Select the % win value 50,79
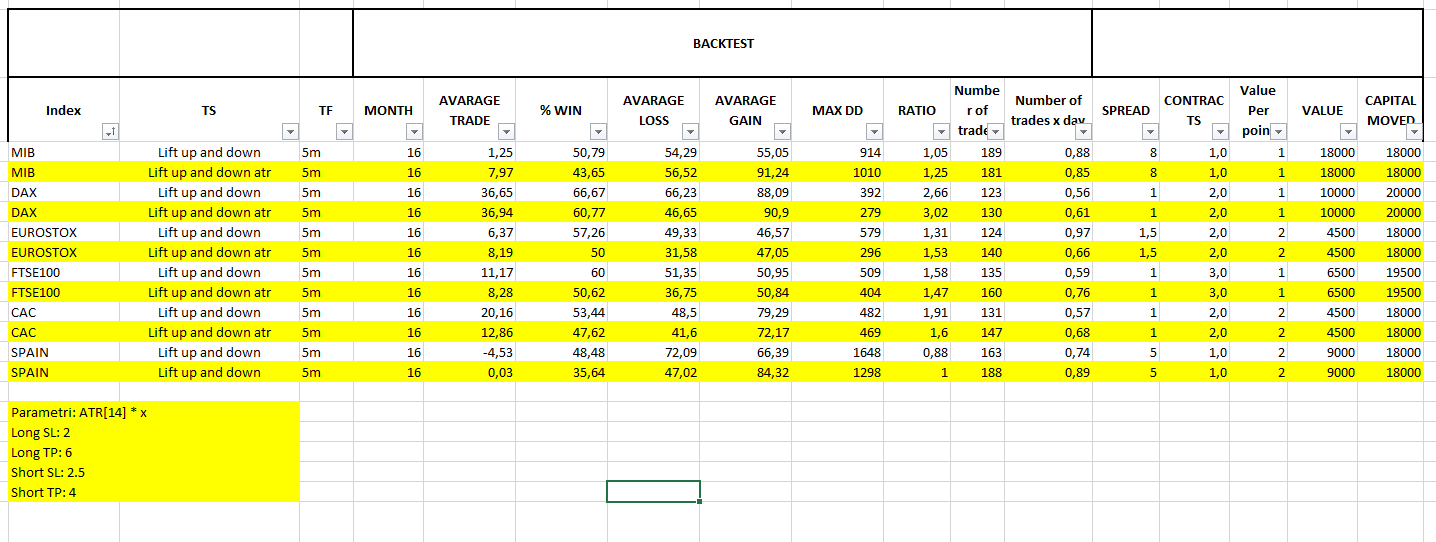This screenshot has width=1436, height=542. 561,152
